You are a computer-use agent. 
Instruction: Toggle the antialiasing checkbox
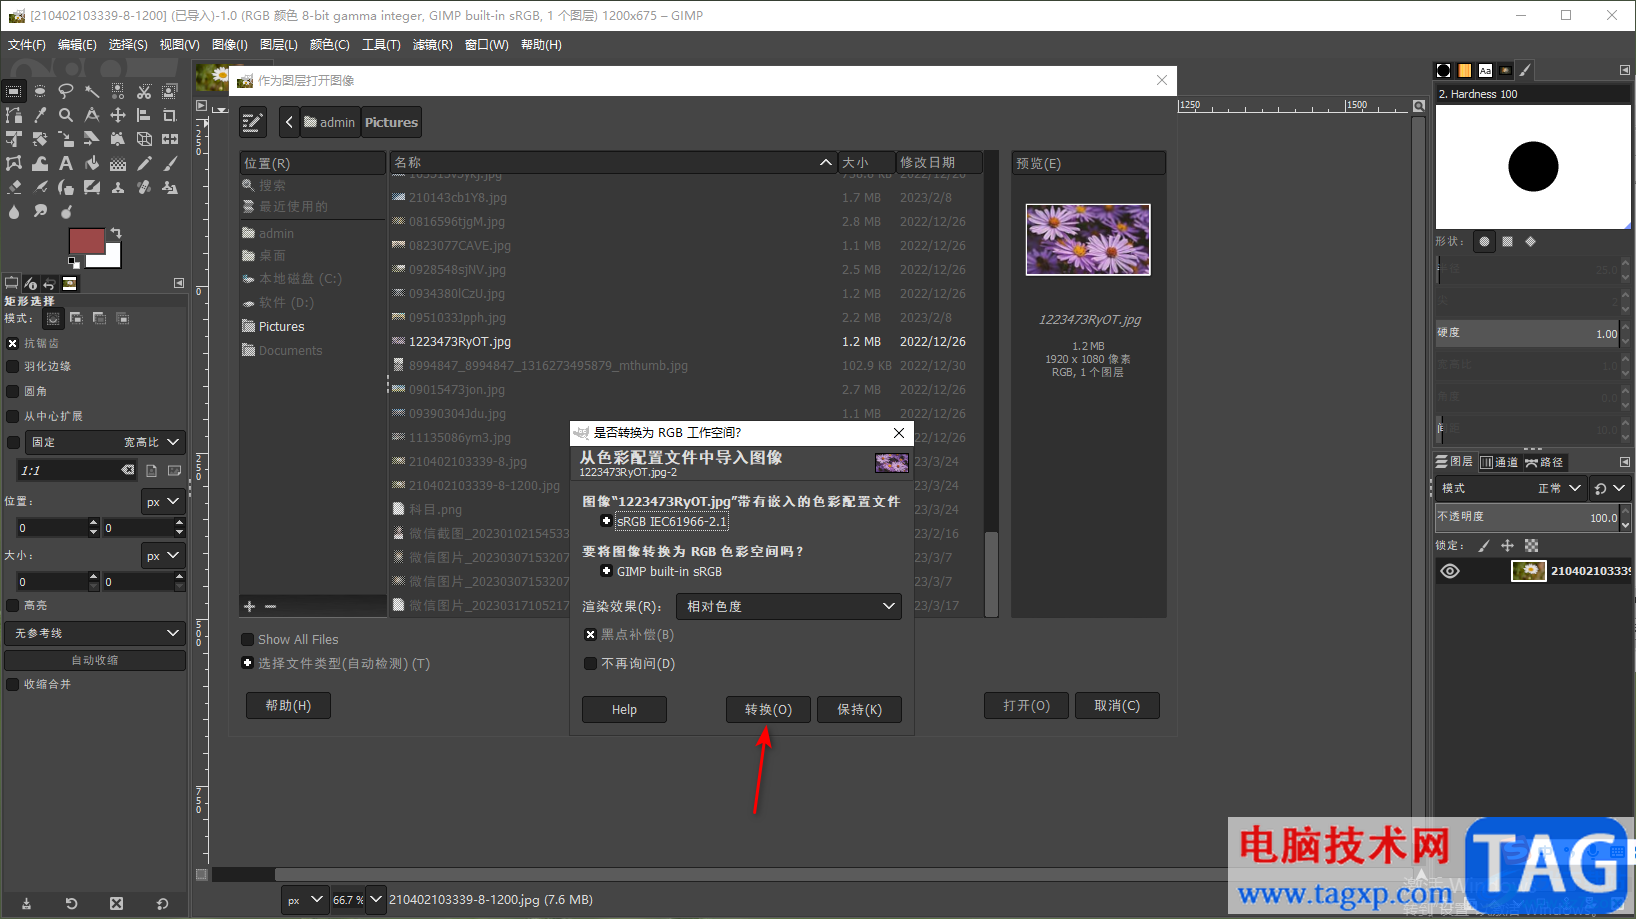[x=13, y=343]
